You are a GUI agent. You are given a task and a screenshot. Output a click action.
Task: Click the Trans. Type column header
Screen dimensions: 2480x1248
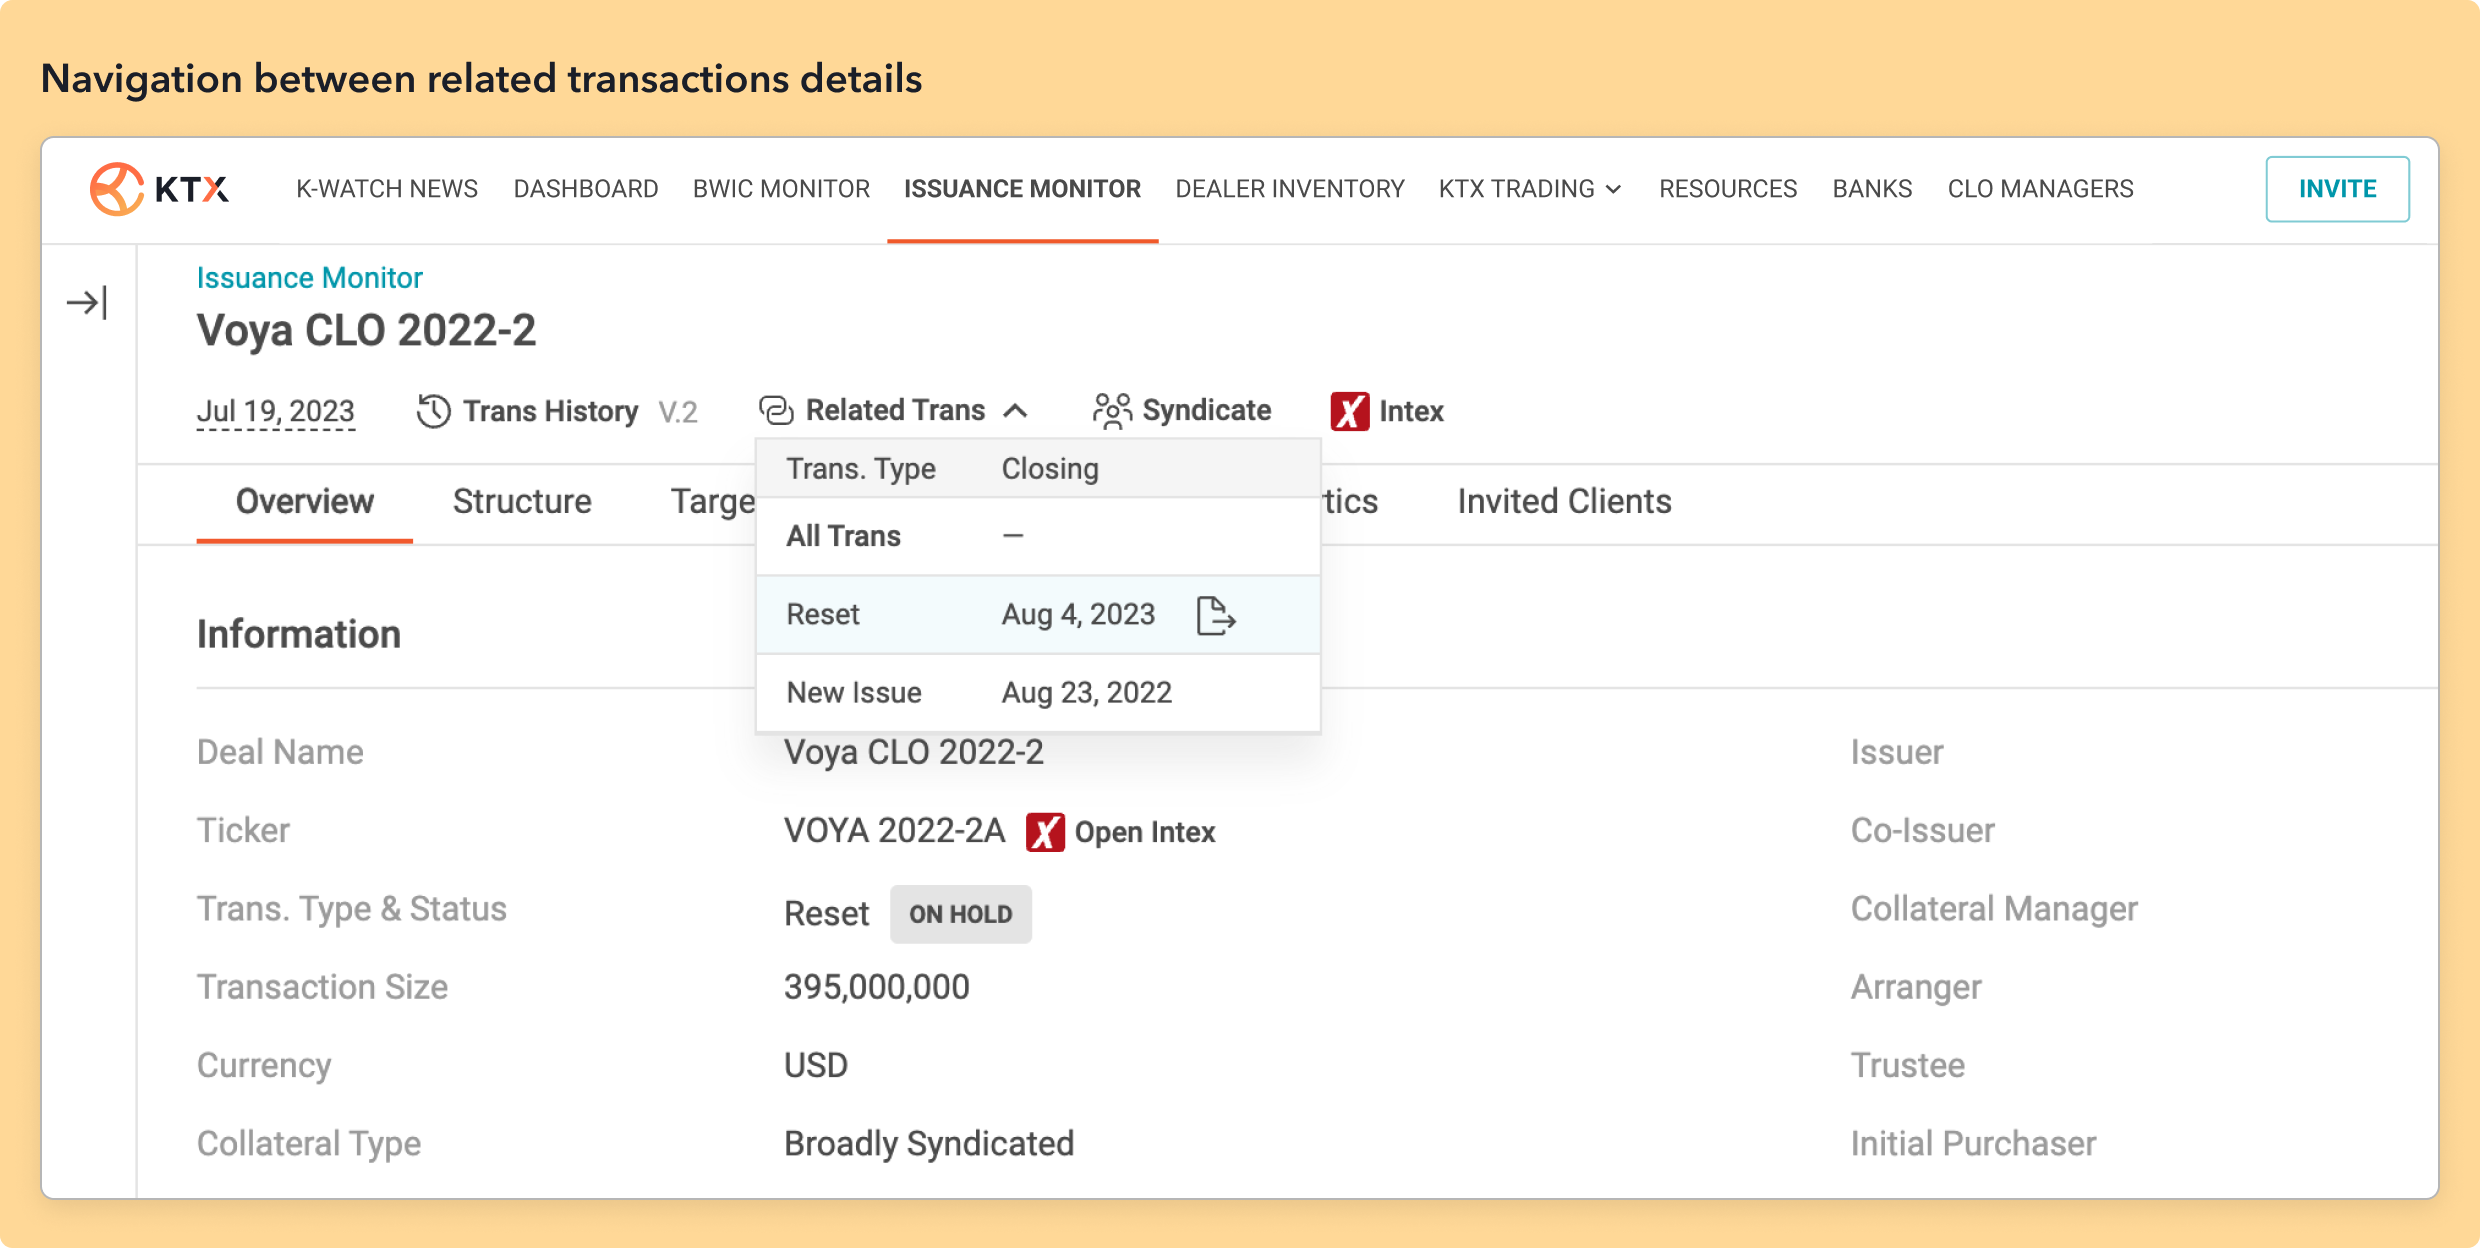click(x=861, y=469)
